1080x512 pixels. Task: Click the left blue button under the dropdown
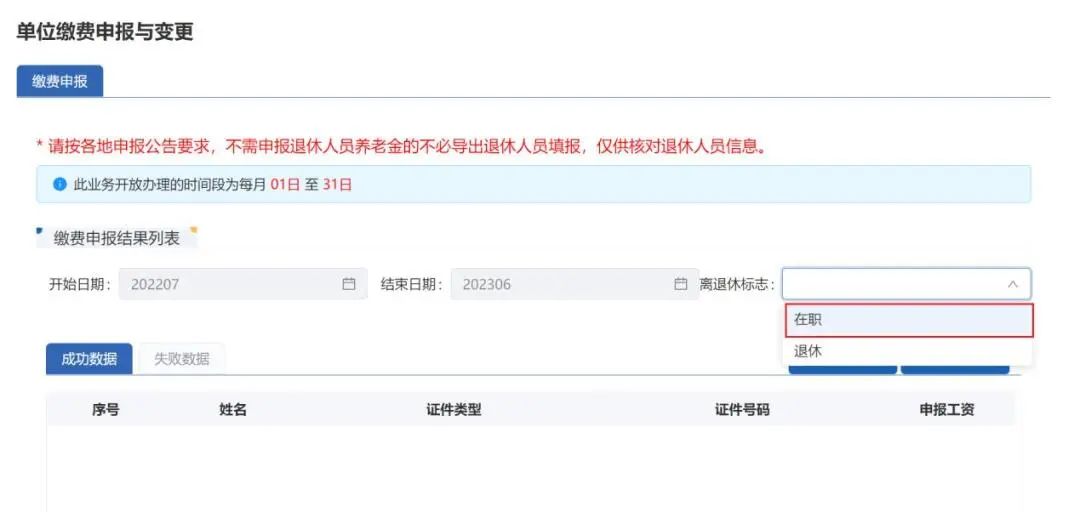pos(842,367)
